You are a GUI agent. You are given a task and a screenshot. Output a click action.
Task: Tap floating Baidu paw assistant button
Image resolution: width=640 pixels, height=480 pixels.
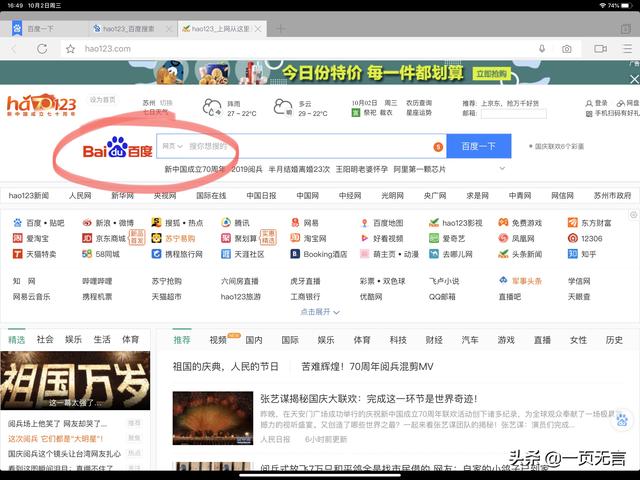coord(622,420)
